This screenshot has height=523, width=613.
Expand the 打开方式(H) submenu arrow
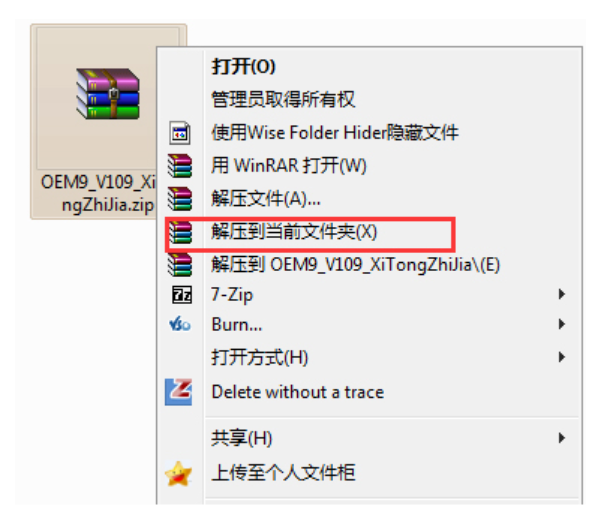[562, 357]
